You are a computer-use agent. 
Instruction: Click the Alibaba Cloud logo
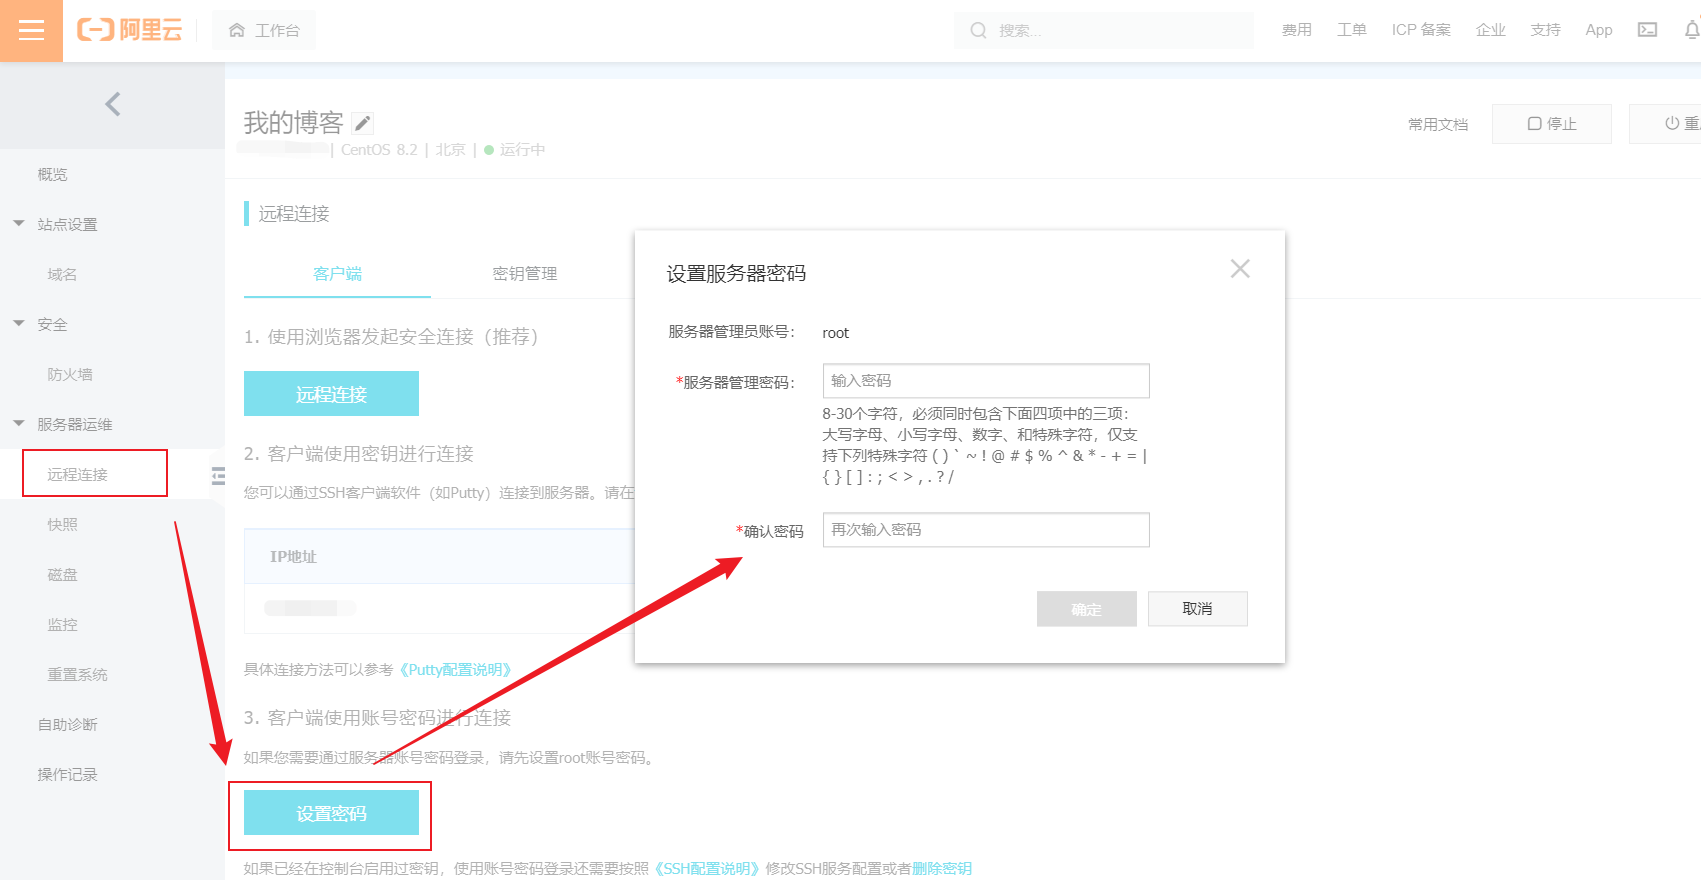coord(130,30)
